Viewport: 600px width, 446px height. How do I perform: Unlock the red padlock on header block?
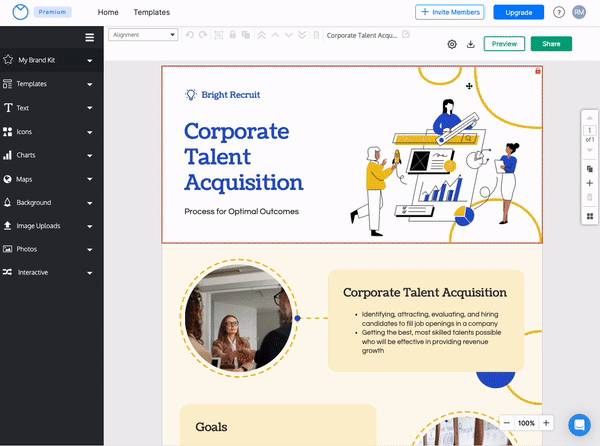tap(538, 71)
